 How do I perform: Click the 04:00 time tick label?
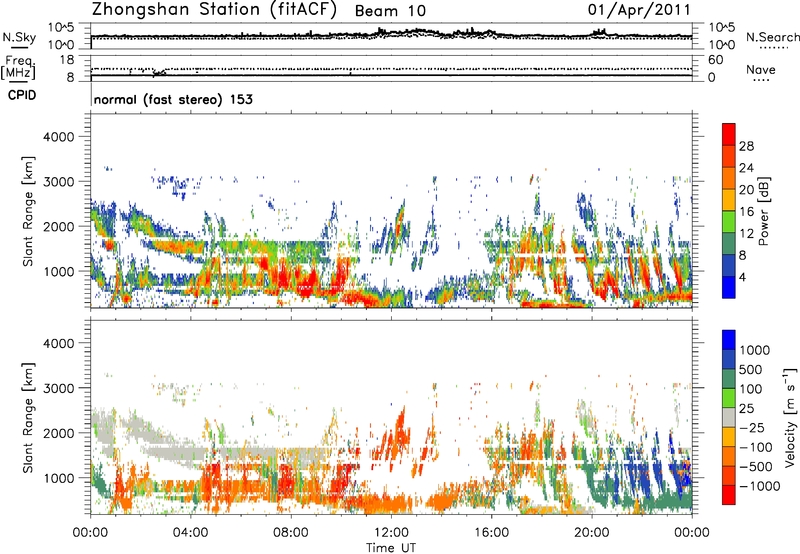click(190, 533)
